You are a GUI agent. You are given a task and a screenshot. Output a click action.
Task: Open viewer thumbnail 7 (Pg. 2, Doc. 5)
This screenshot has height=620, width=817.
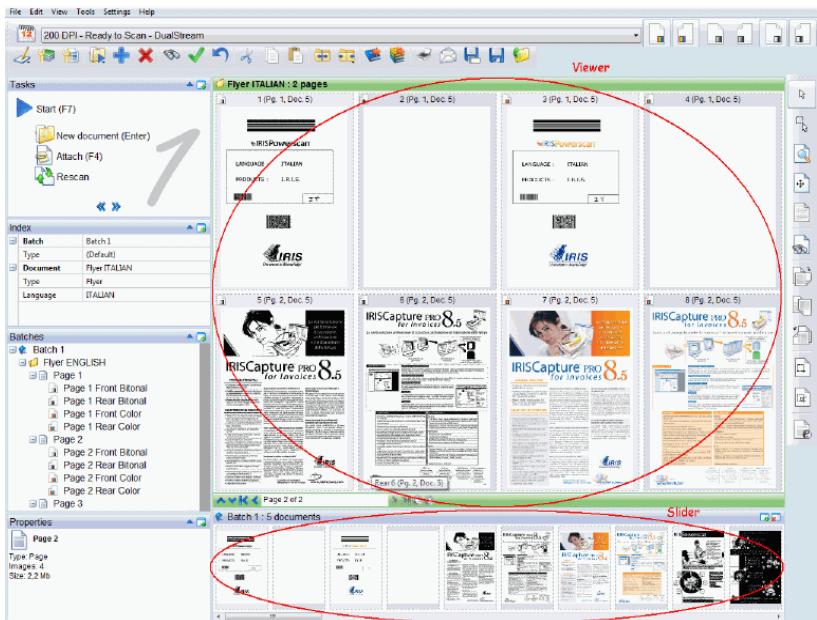(x=570, y=393)
